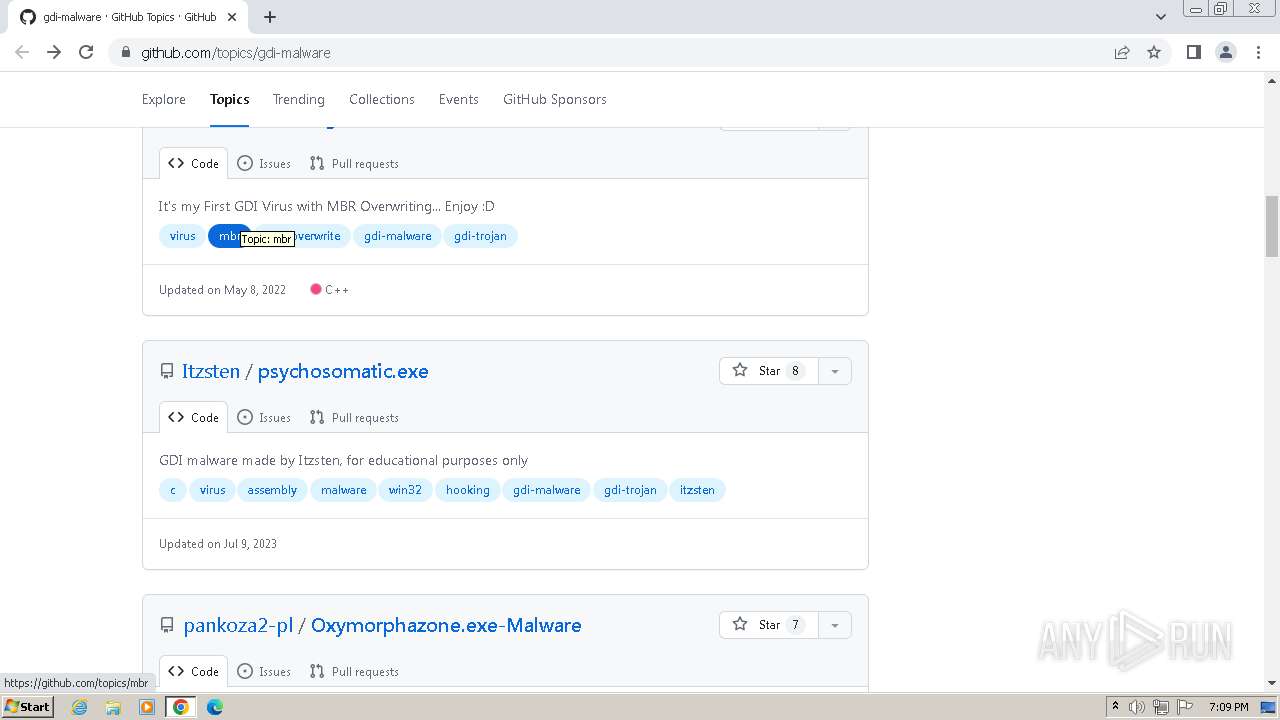
Task: Open Issues tab of psychosomatic.exe
Action: pos(264,417)
